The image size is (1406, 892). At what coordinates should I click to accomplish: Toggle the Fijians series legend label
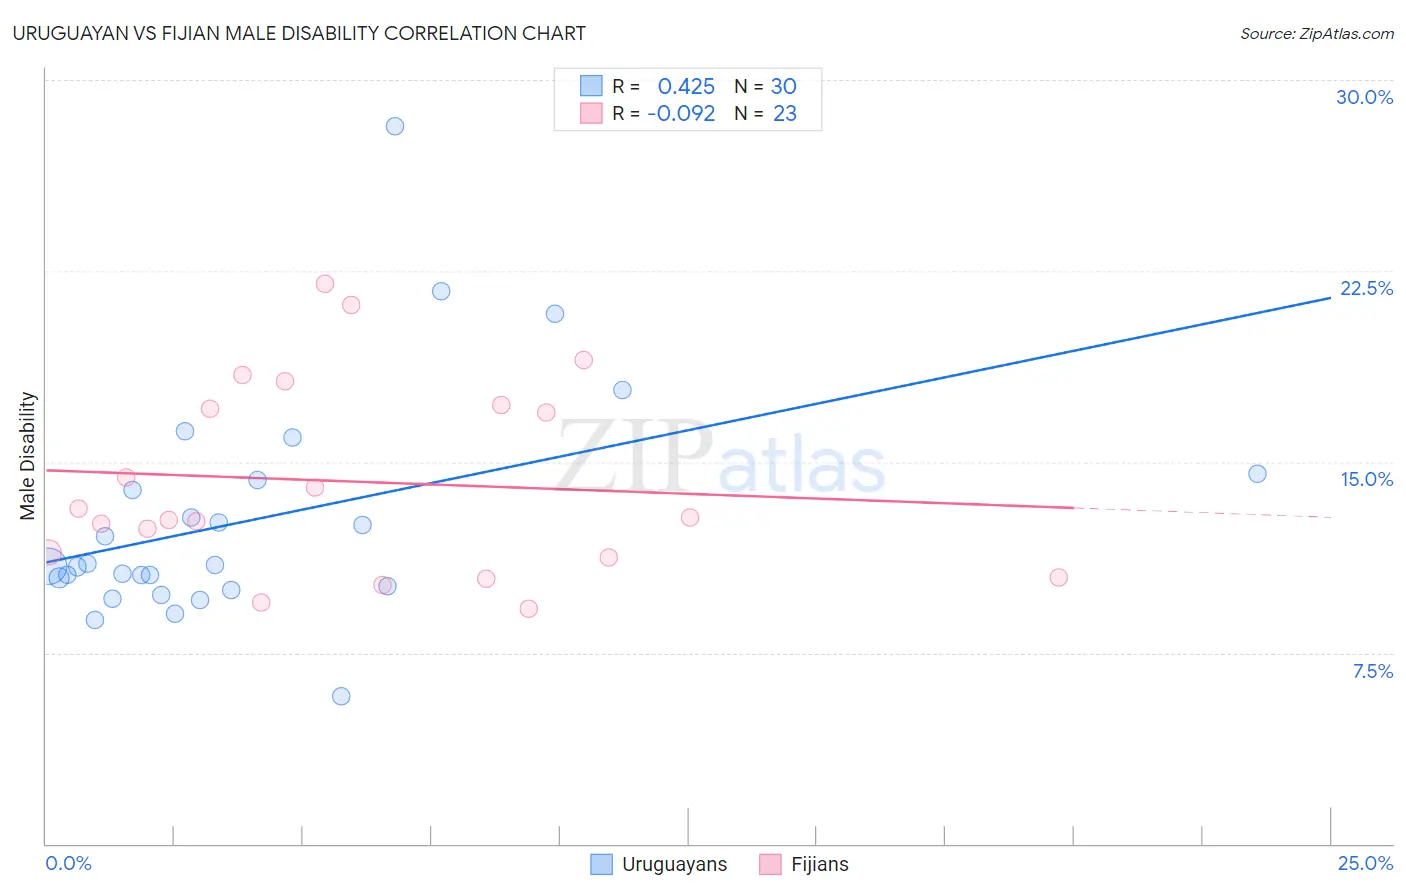819,865
